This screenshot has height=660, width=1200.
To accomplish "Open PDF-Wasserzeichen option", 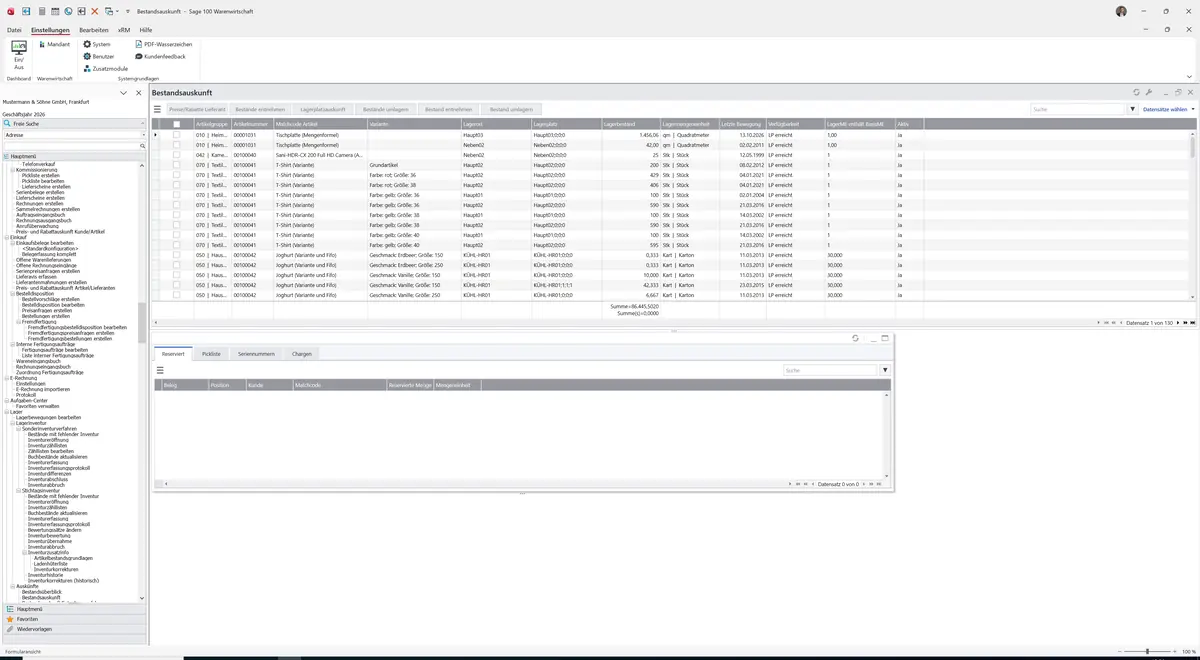I will click(164, 44).
